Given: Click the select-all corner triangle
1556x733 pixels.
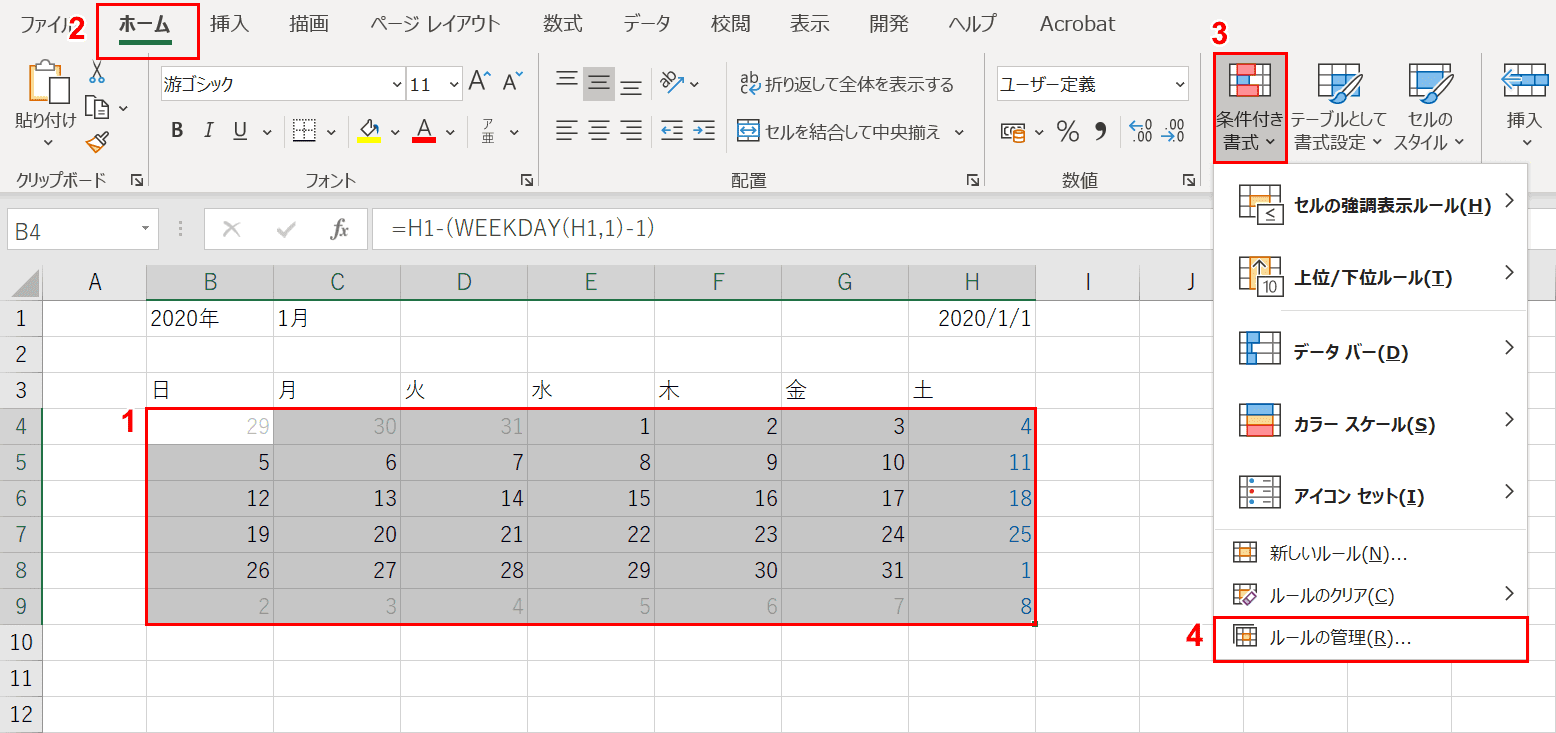Looking at the screenshot, I should (24, 284).
